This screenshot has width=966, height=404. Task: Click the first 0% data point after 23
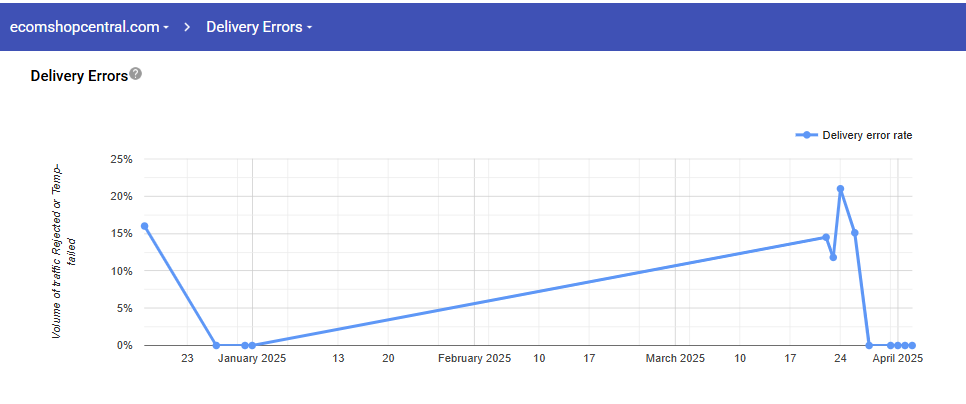point(216,345)
